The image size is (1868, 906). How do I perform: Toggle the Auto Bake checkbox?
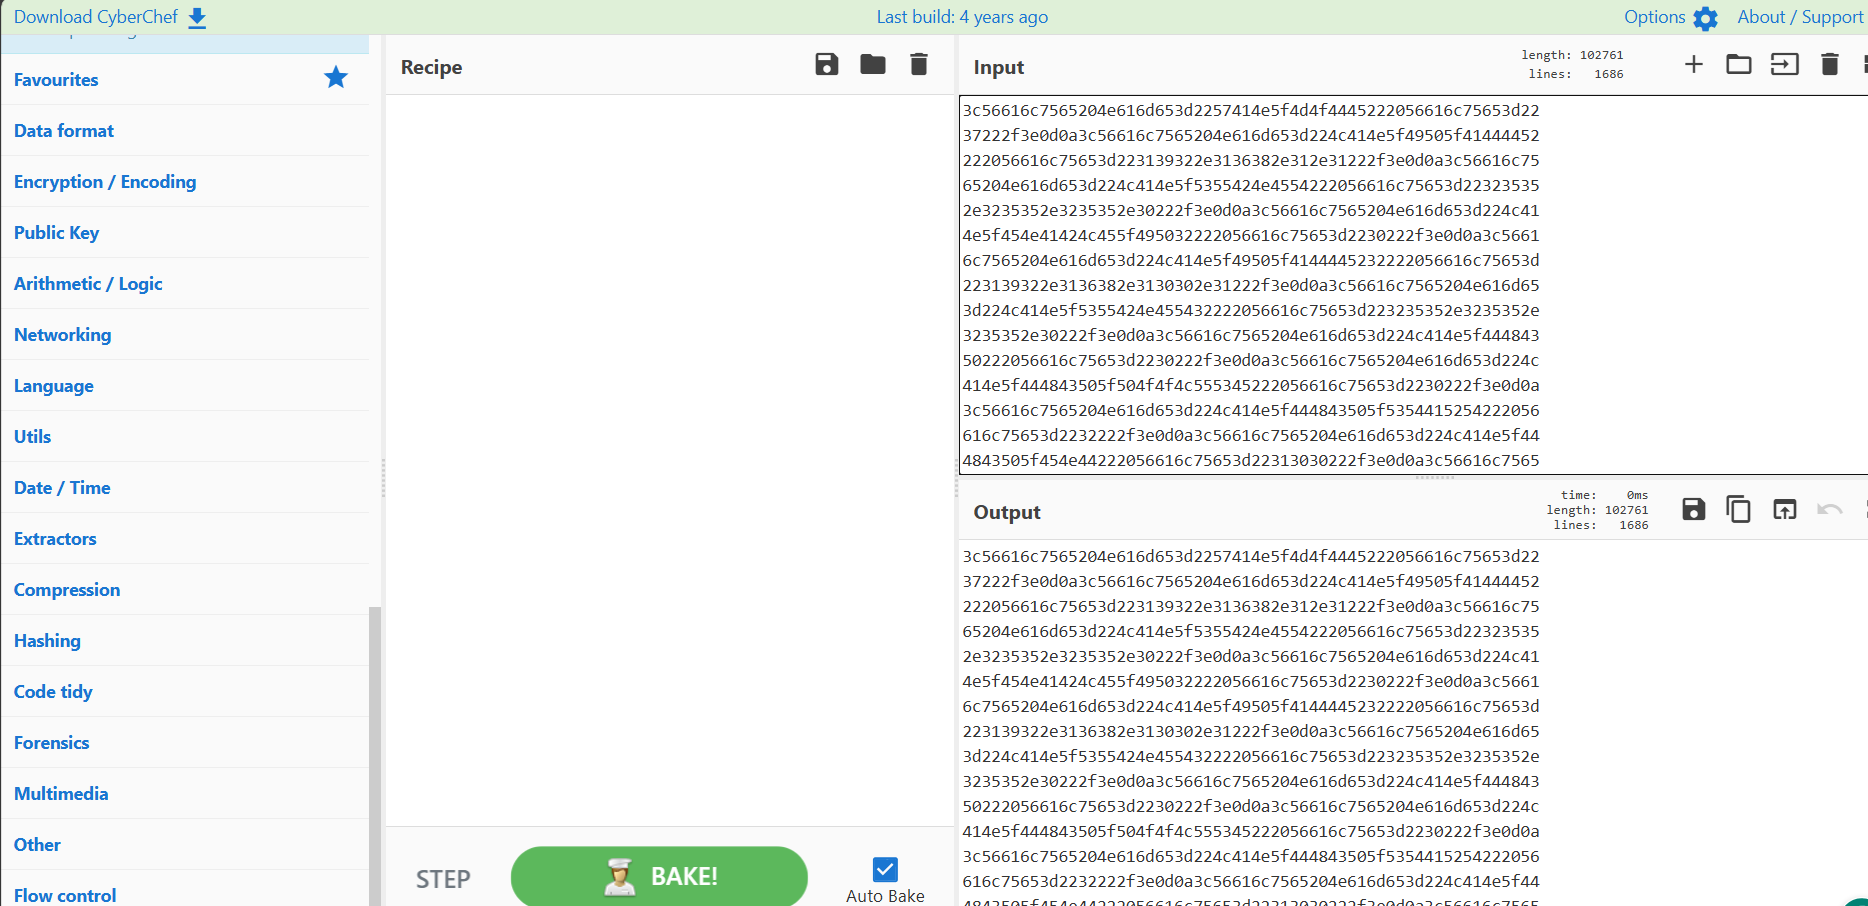(885, 869)
